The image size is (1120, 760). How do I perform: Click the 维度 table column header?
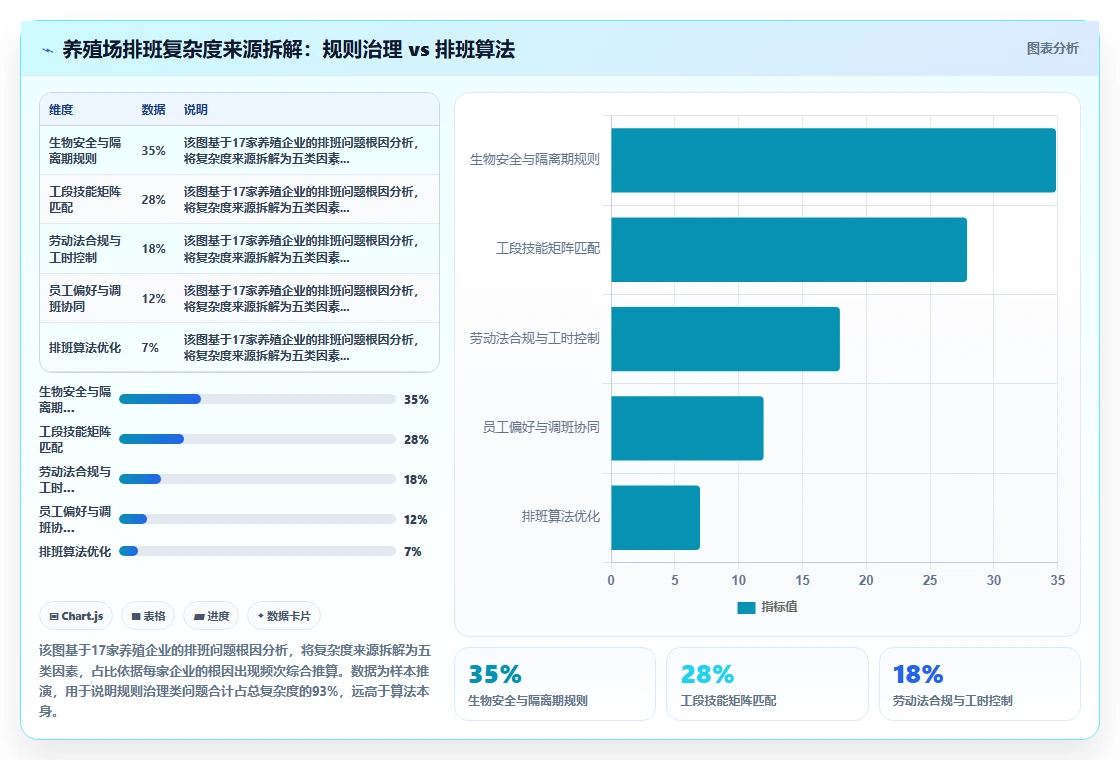tap(61, 109)
